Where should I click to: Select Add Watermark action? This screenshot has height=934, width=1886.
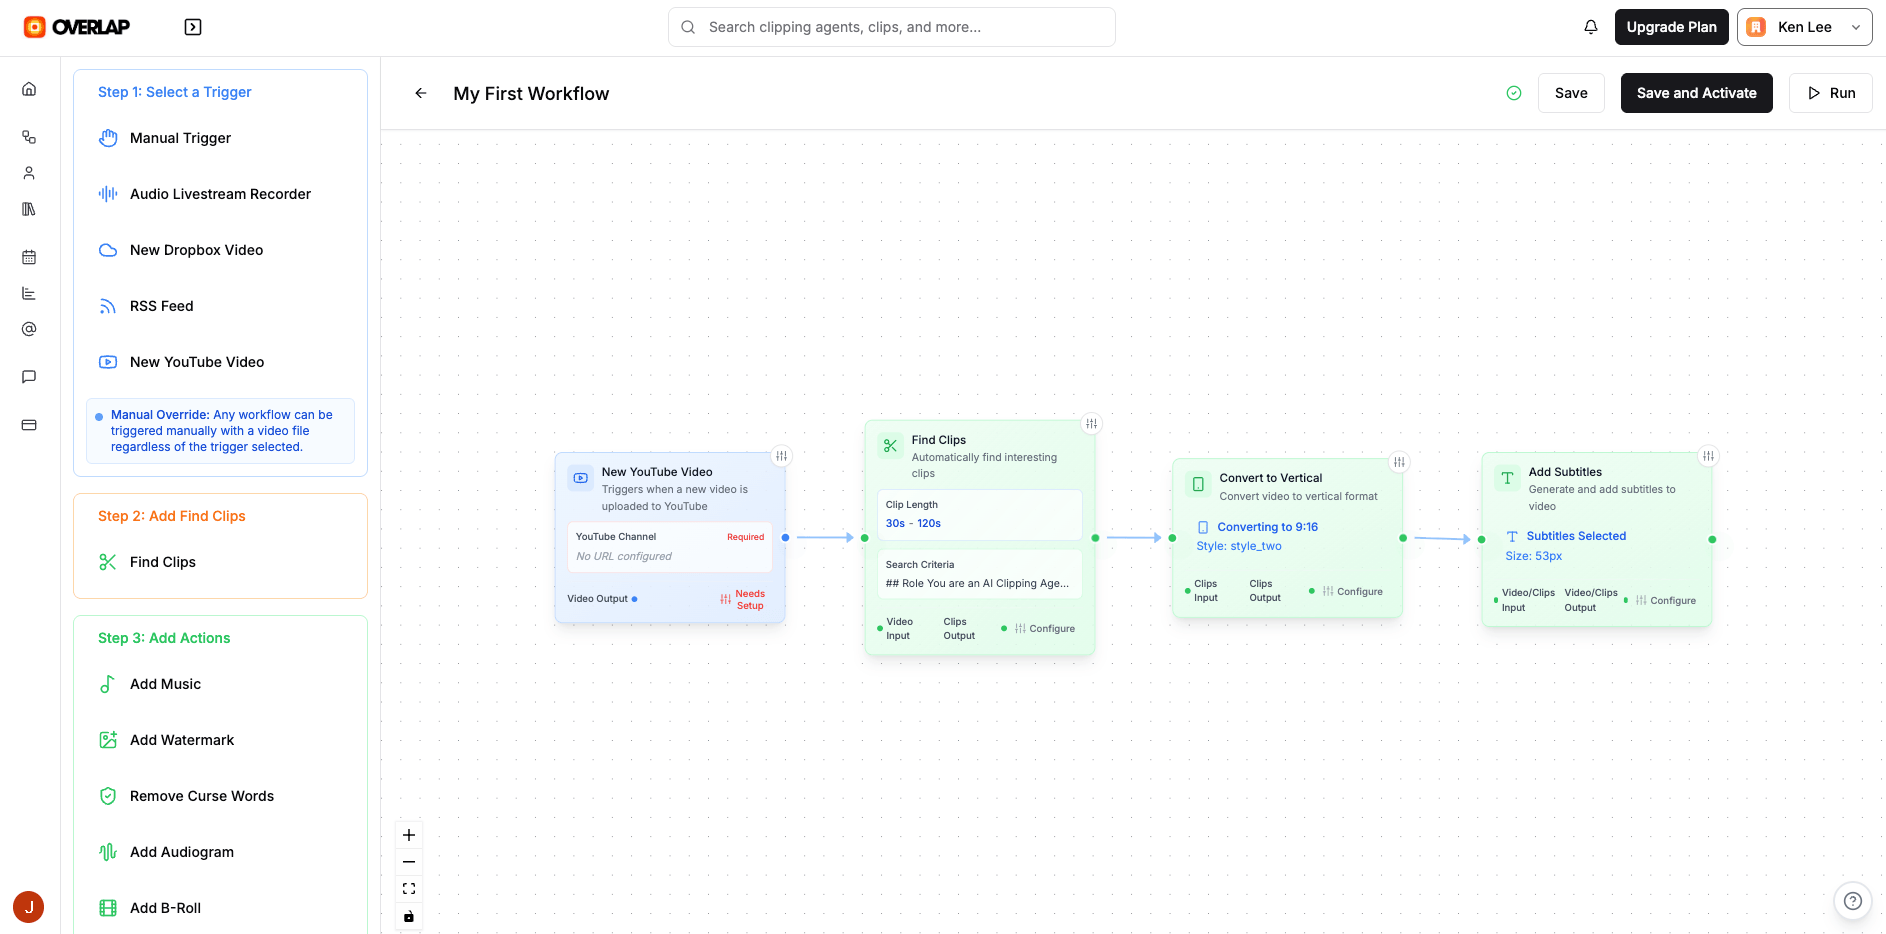pos(181,740)
